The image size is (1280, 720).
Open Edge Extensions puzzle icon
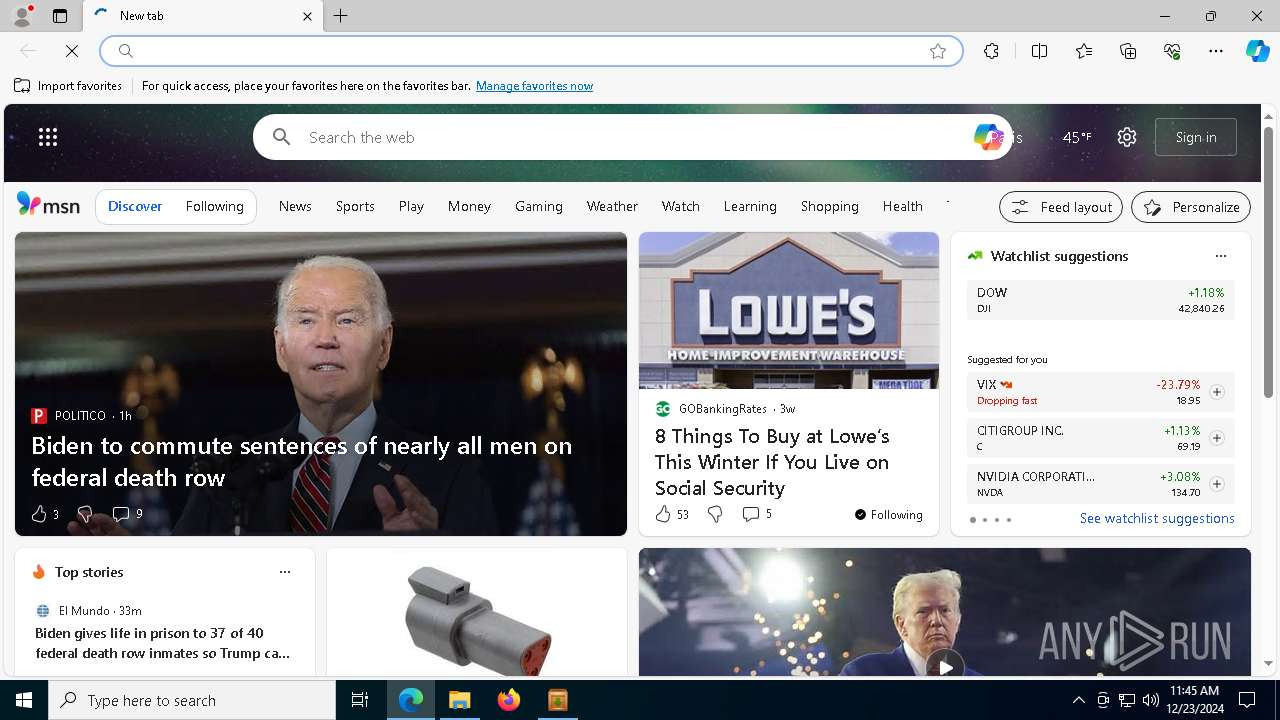coord(991,51)
